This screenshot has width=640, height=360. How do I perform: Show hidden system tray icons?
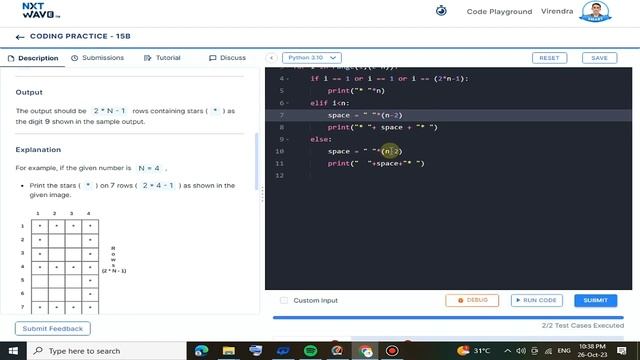tap(507, 351)
